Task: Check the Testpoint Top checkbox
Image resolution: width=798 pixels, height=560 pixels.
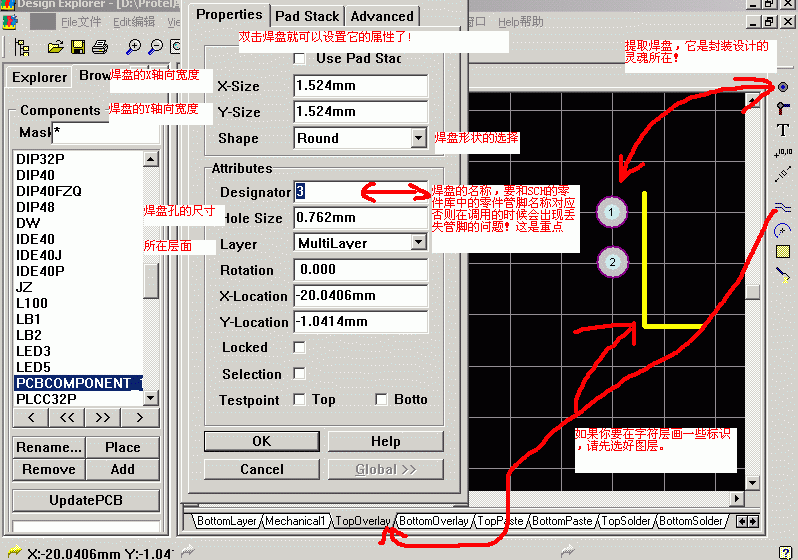Action: (299, 399)
